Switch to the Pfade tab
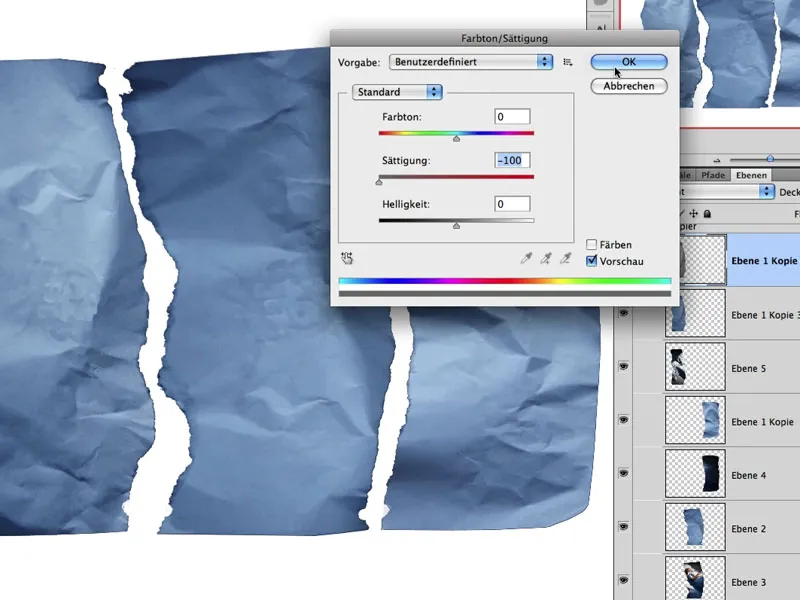800x600 pixels. pyautogui.click(x=713, y=175)
